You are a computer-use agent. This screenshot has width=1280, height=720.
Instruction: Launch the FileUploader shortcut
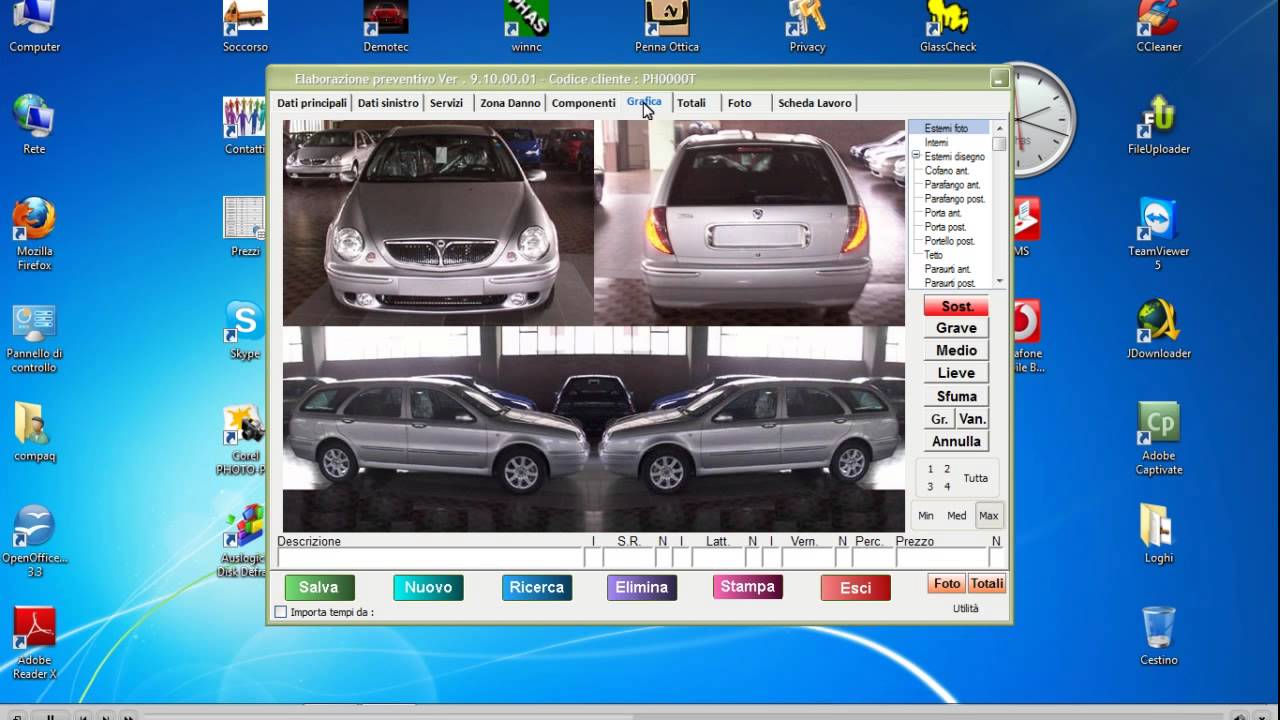click(1159, 125)
